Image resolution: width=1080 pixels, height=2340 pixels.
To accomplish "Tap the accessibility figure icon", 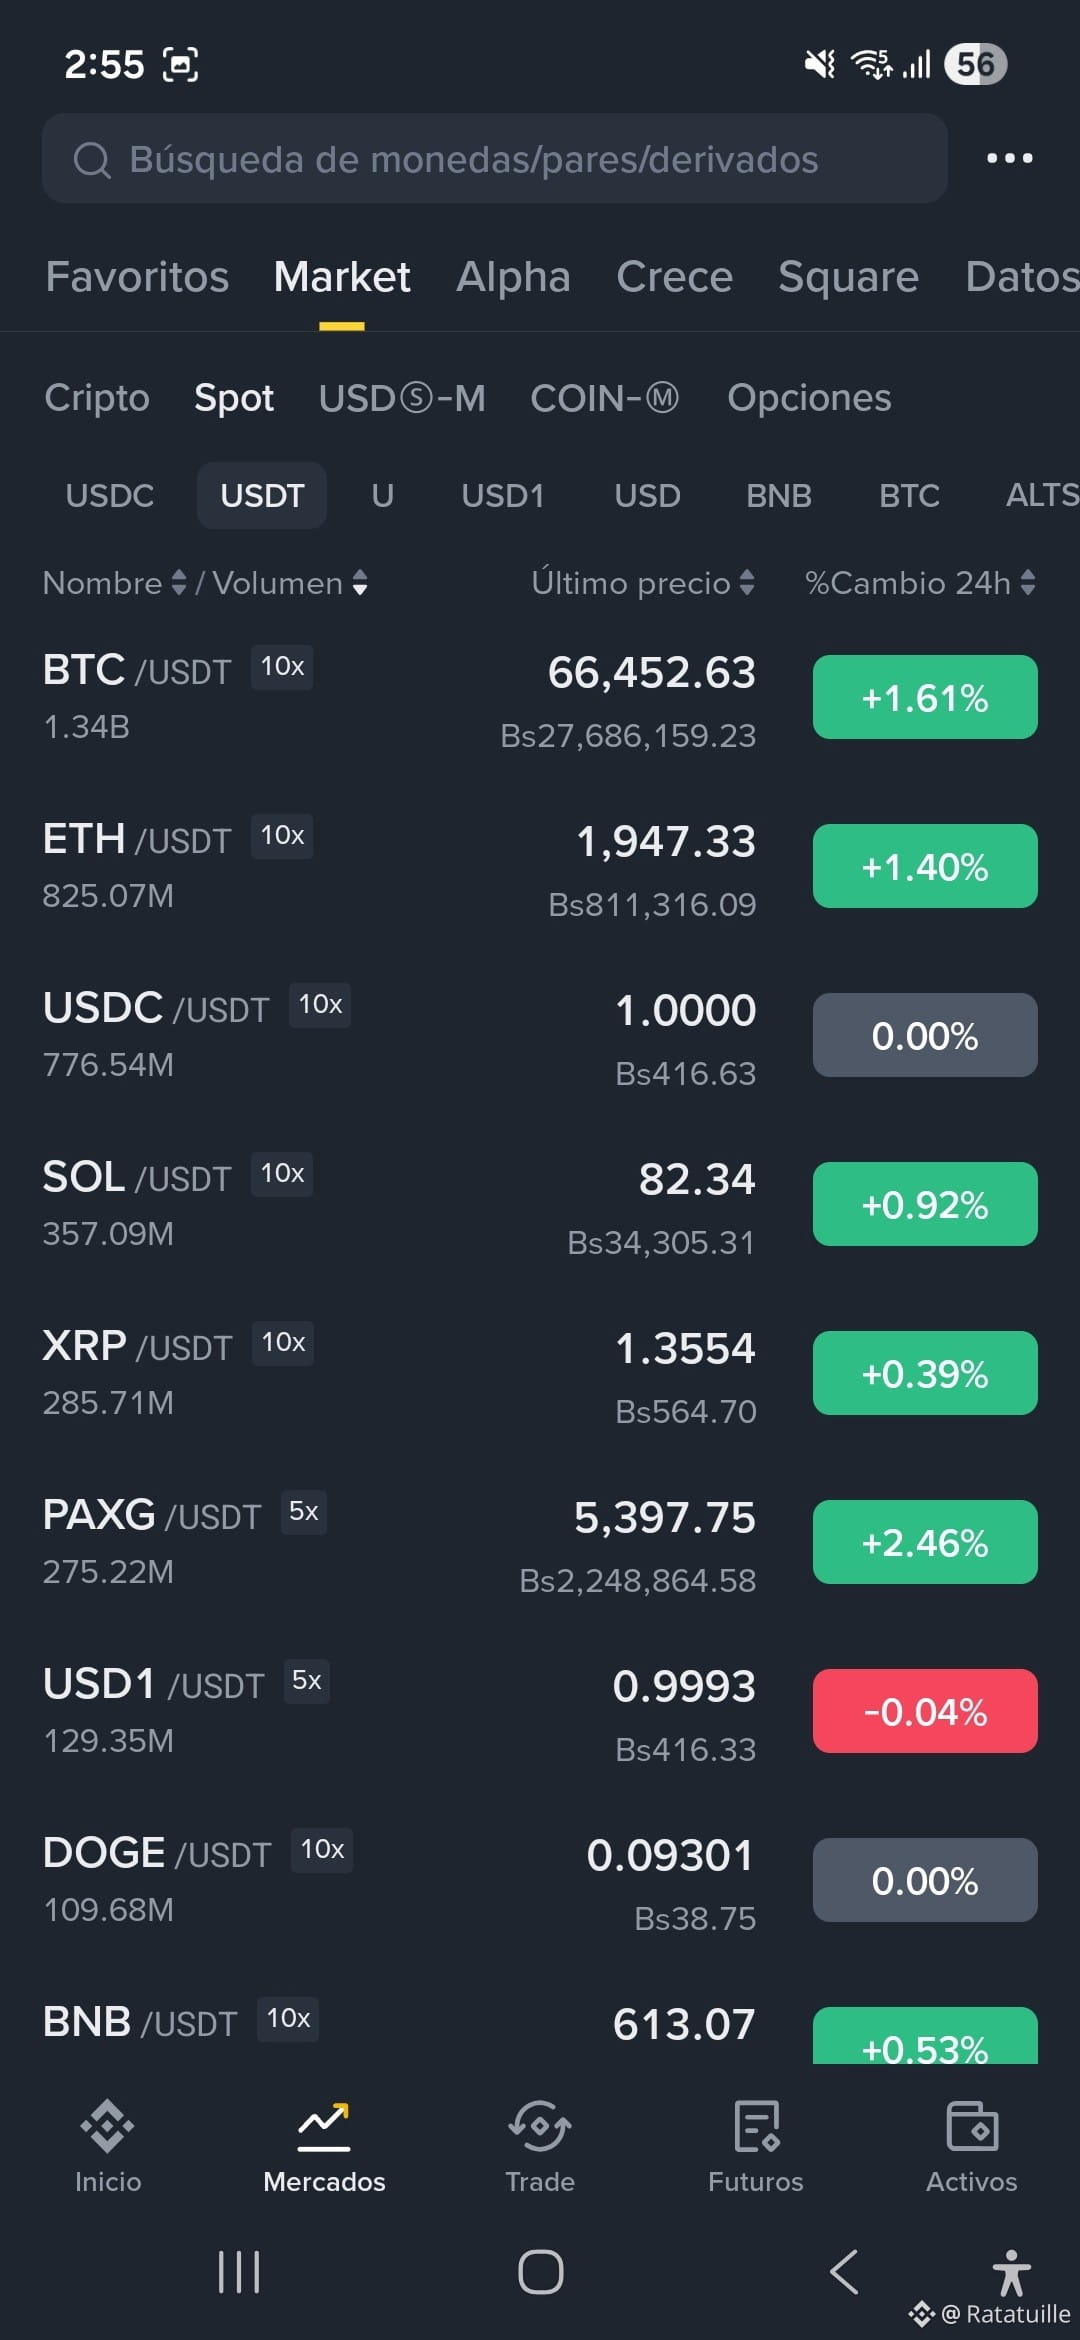I will [x=1011, y=2272].
